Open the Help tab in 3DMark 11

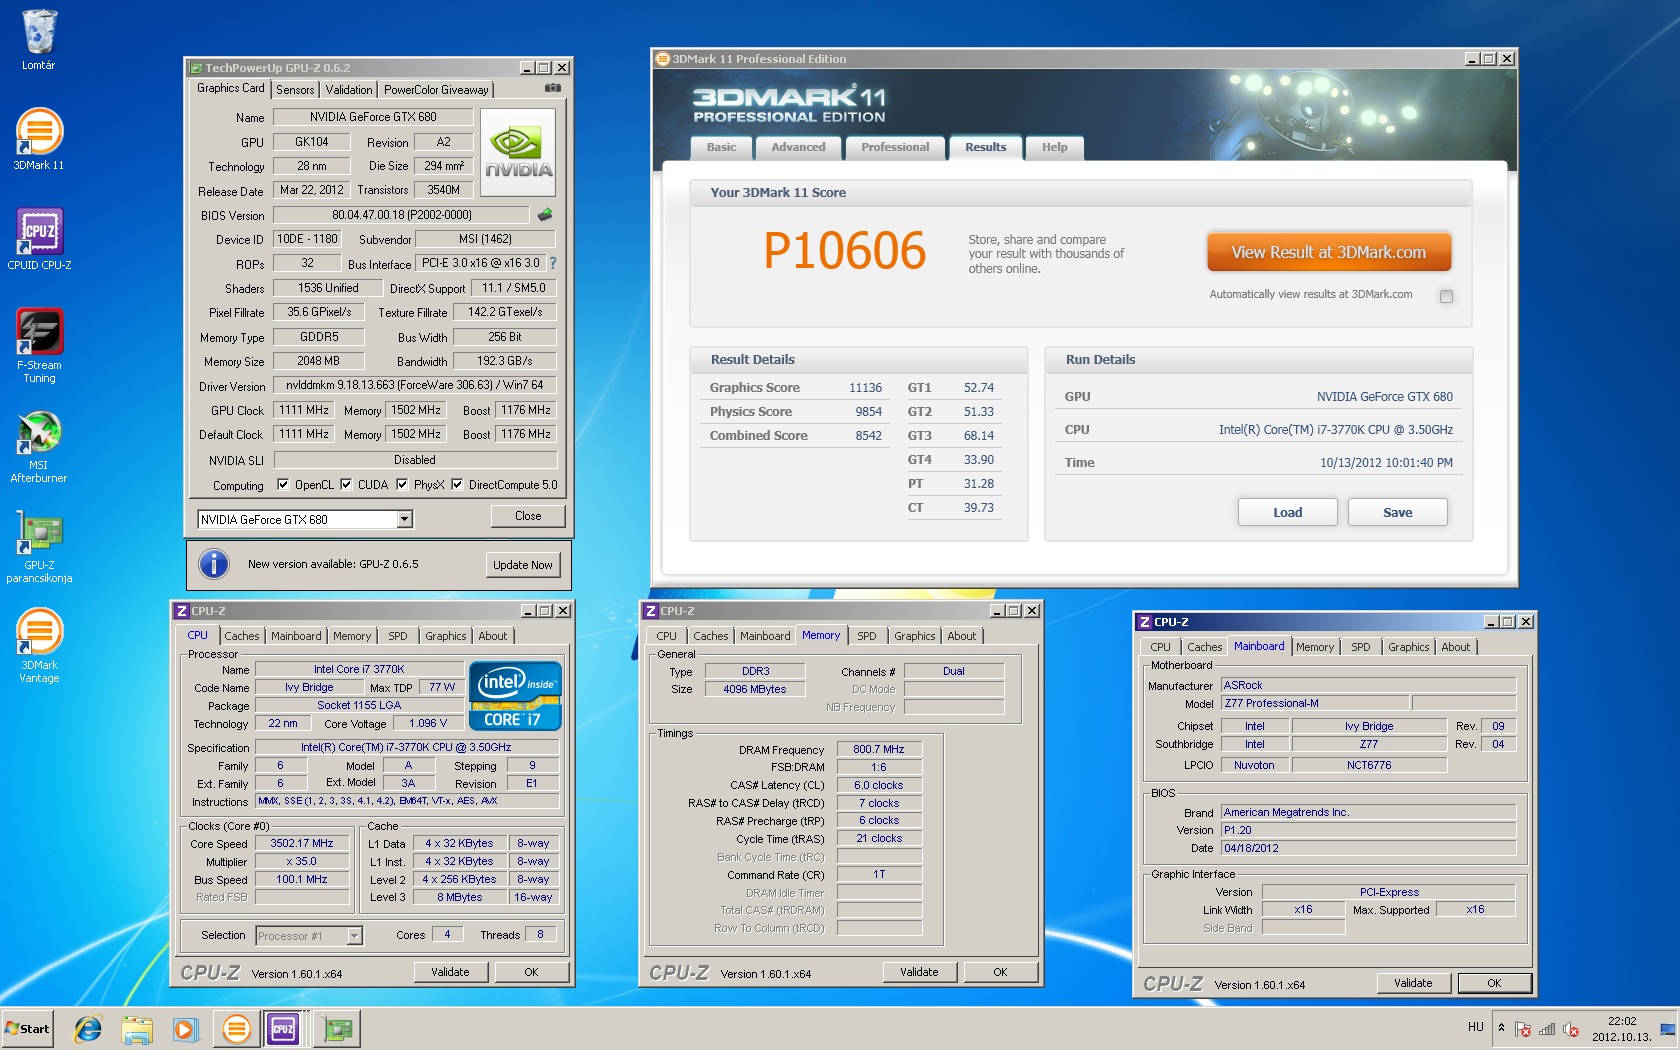[1054, 148]
